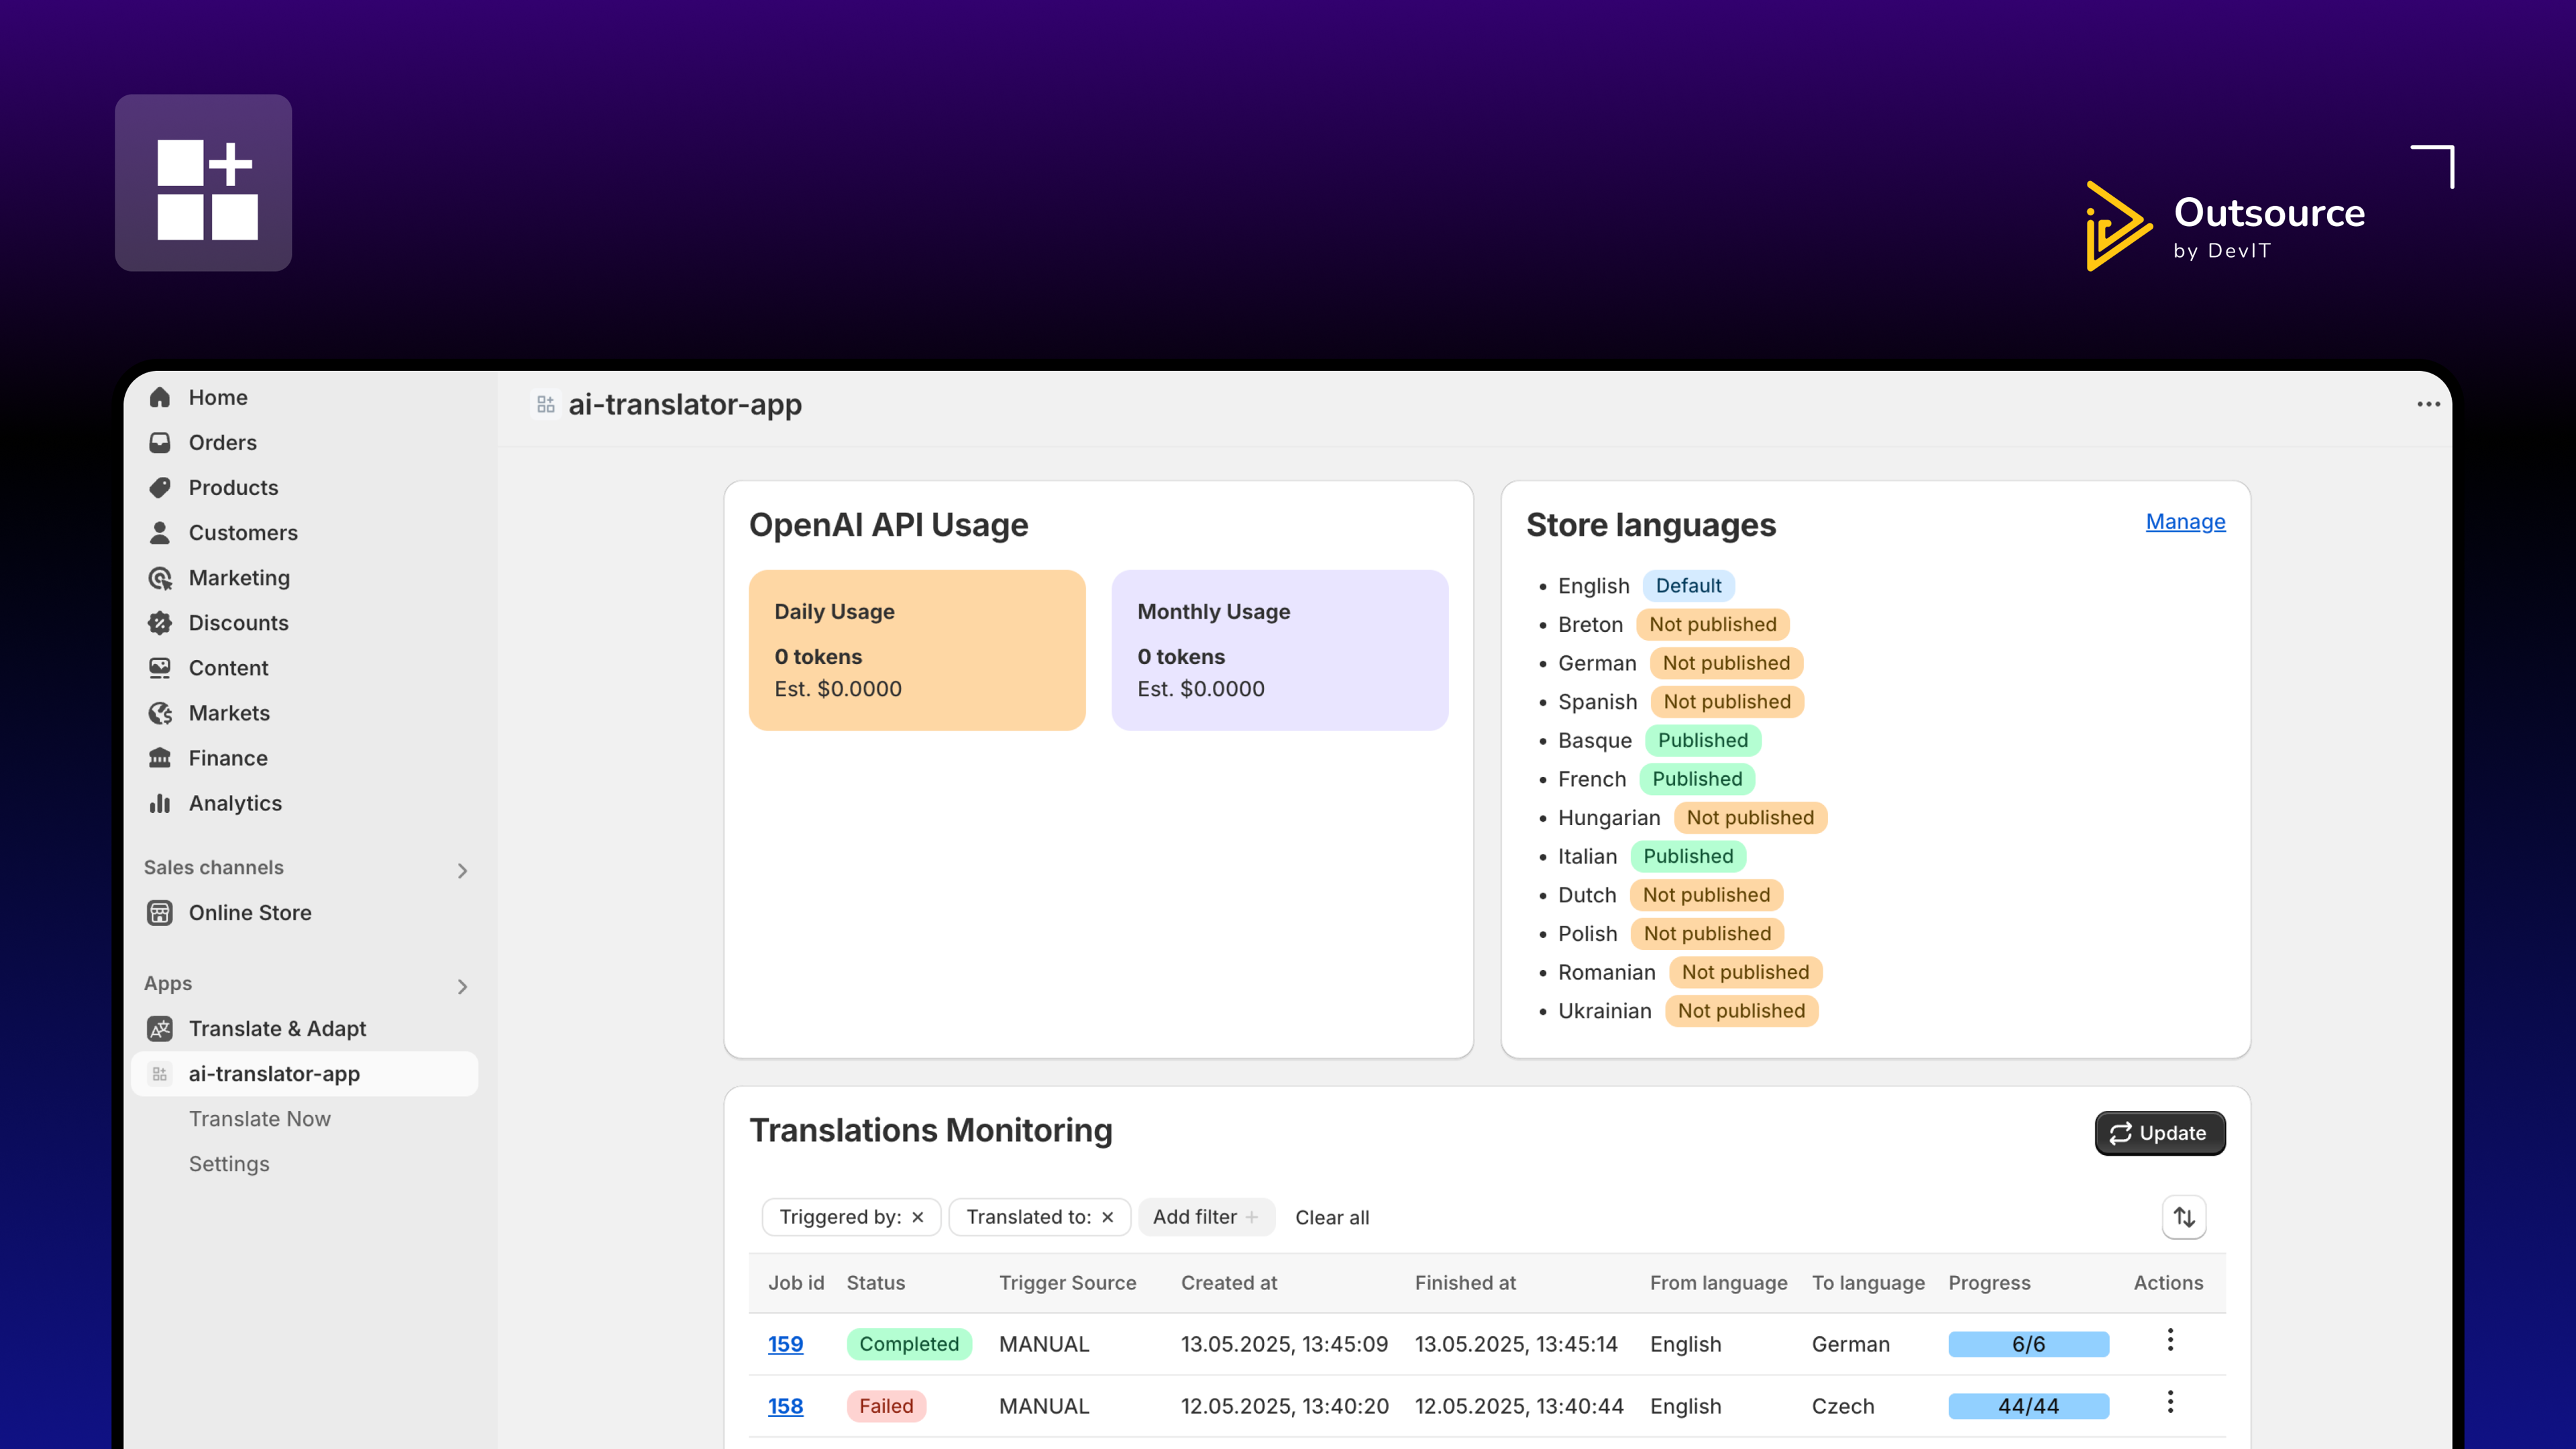Open the Add filter dropdown

click(x=1206, y=1217)
